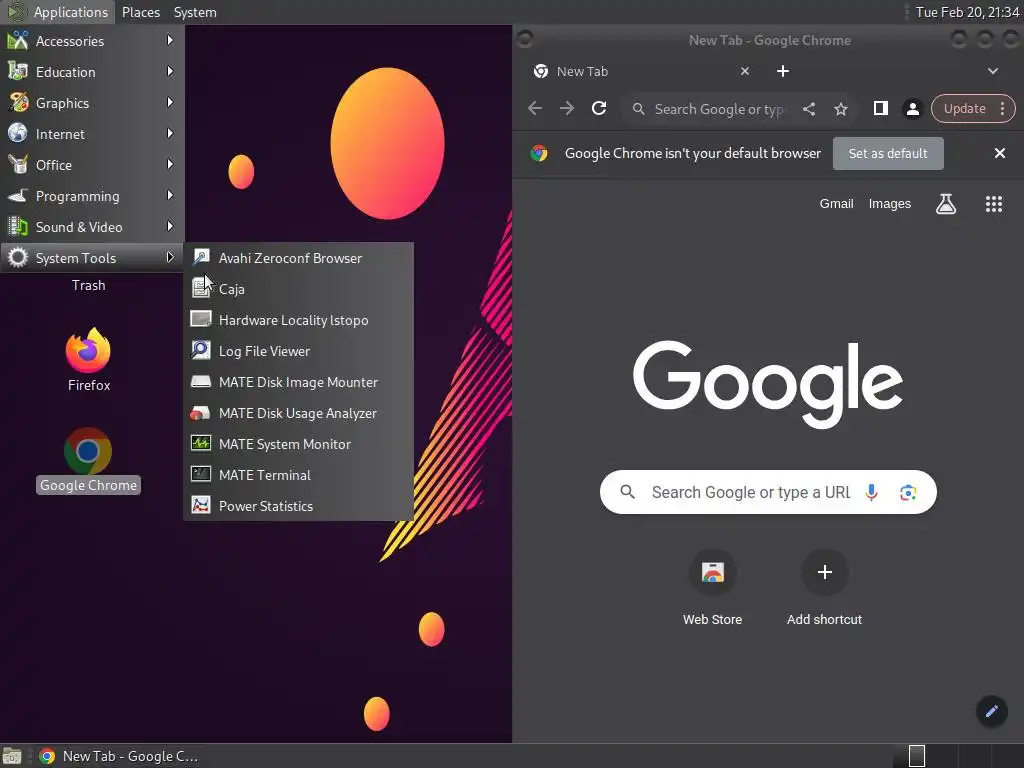Expand the Sound & Video submenu

click(x=91, y=227)
